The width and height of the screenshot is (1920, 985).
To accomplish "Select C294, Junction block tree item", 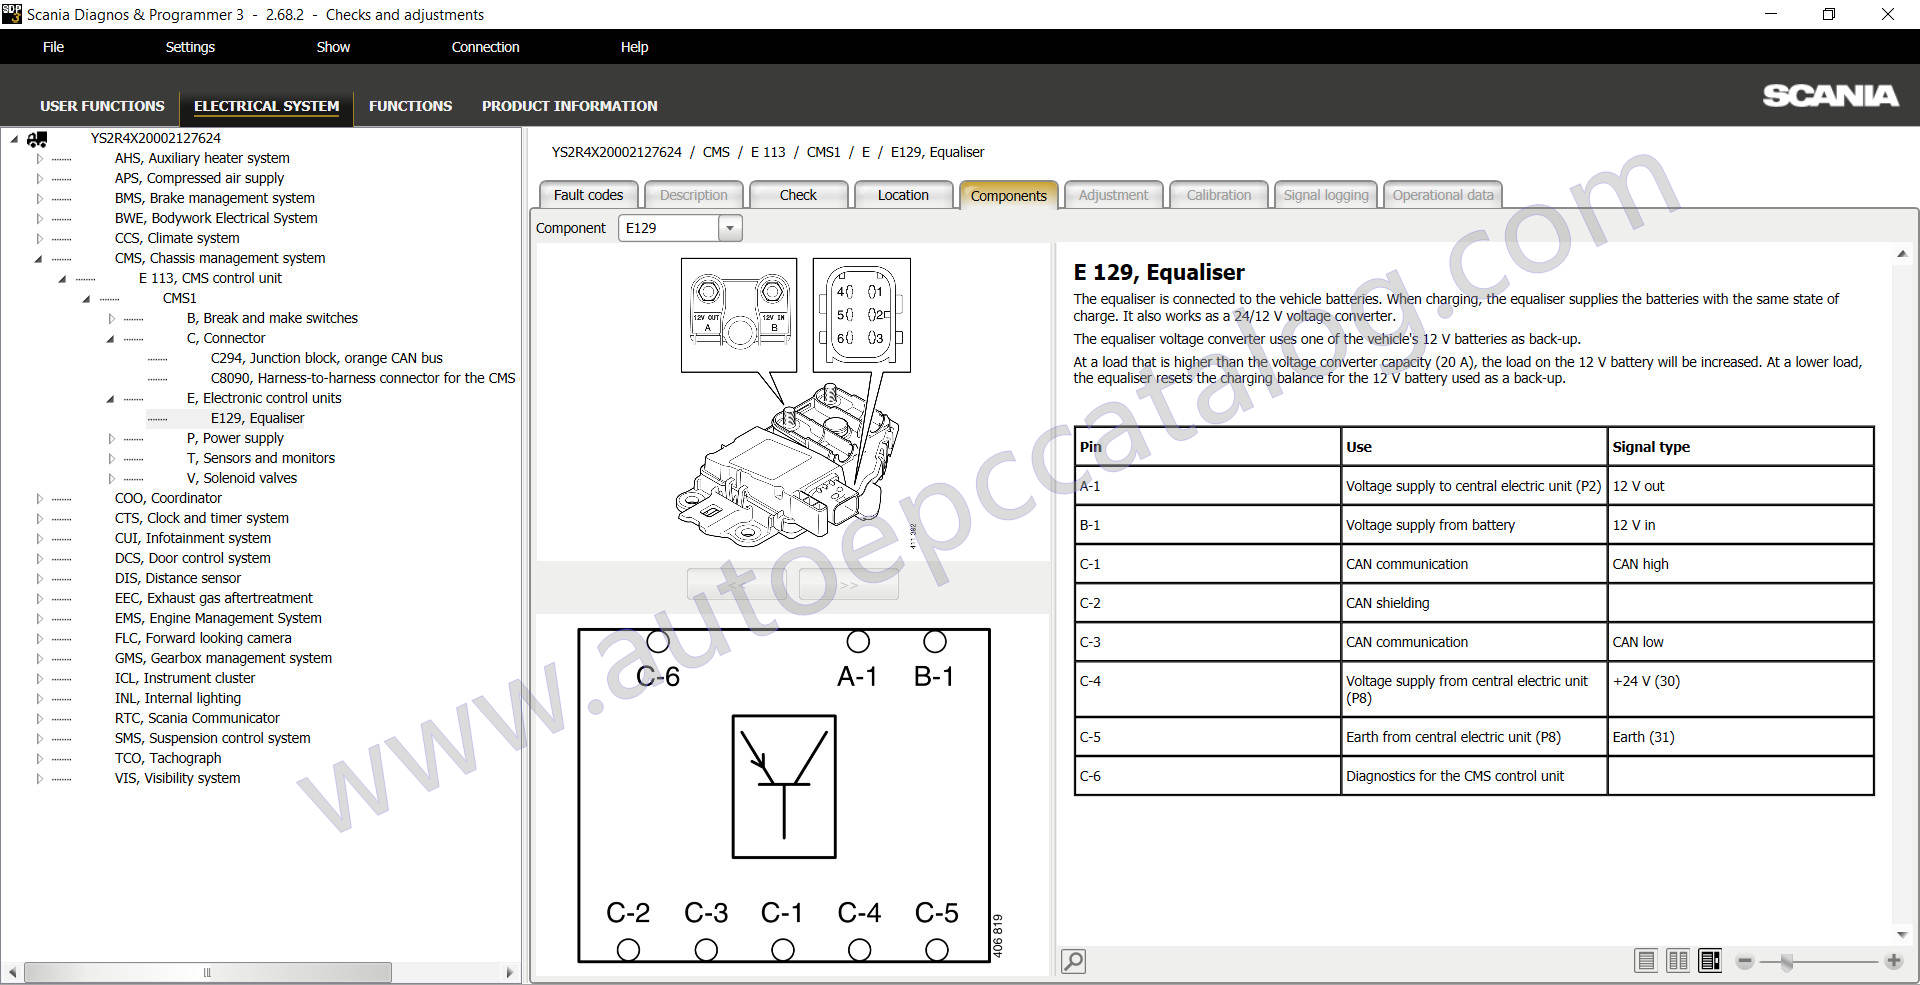I will tap(326, 358).
